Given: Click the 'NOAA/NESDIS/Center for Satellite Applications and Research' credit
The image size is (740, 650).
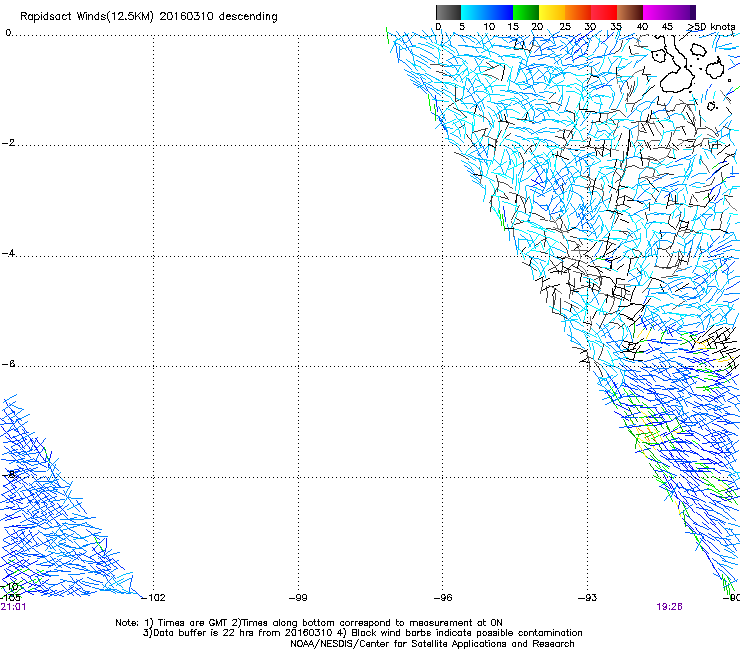Looking at the screenshot, I should [432, 644].
